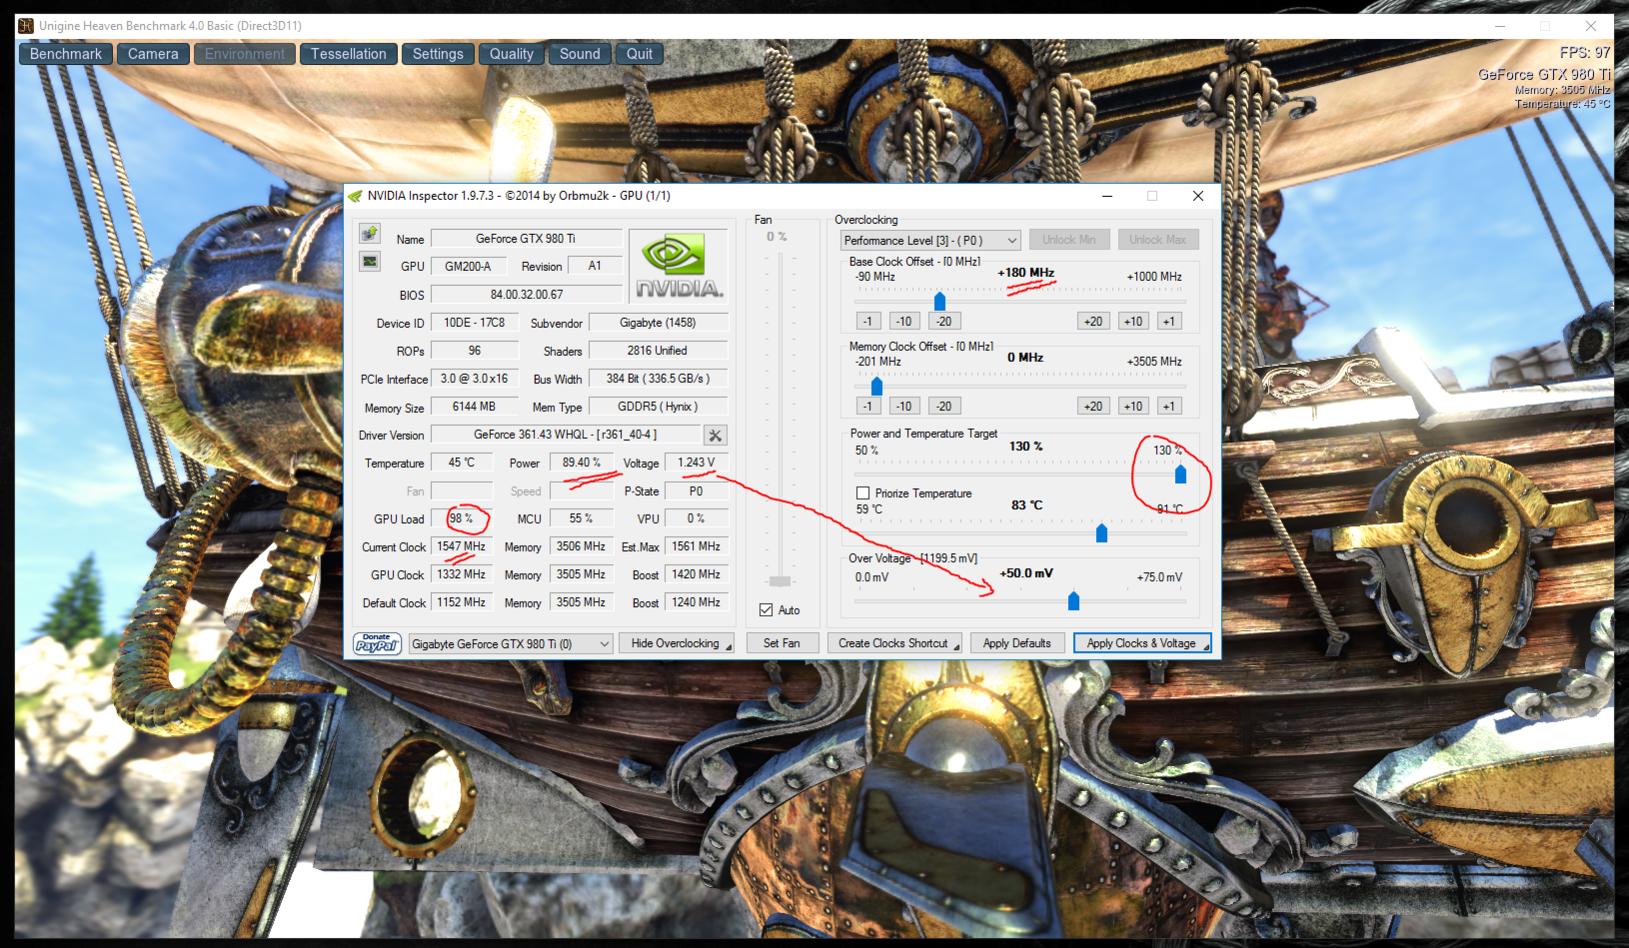
Task: Click the Est.Max value 1561 MHz
Action: click(x=696, y=547)
